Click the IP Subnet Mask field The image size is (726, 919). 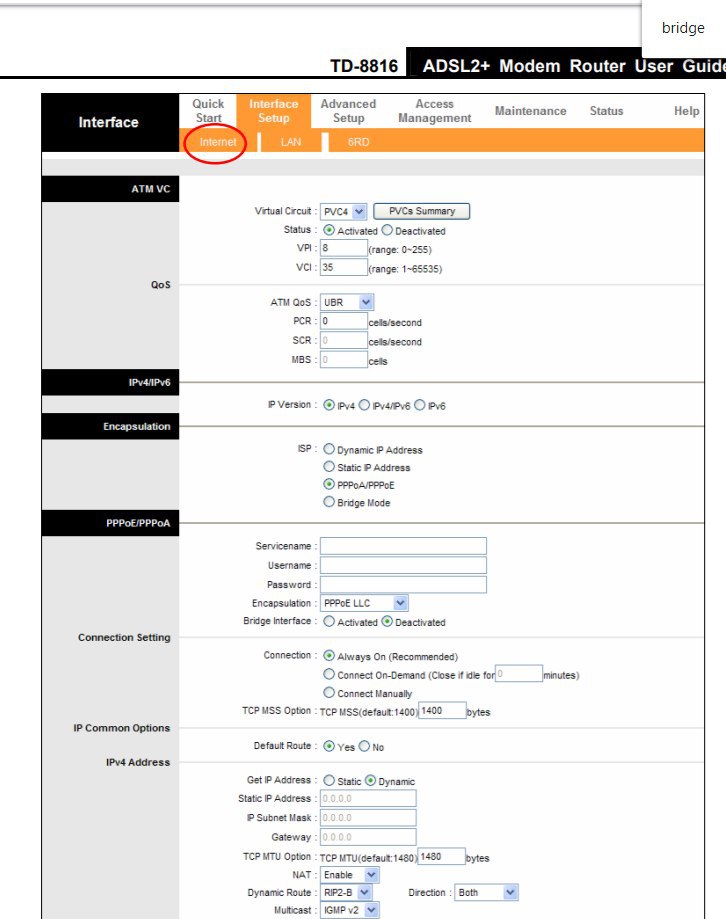(368, 818)
